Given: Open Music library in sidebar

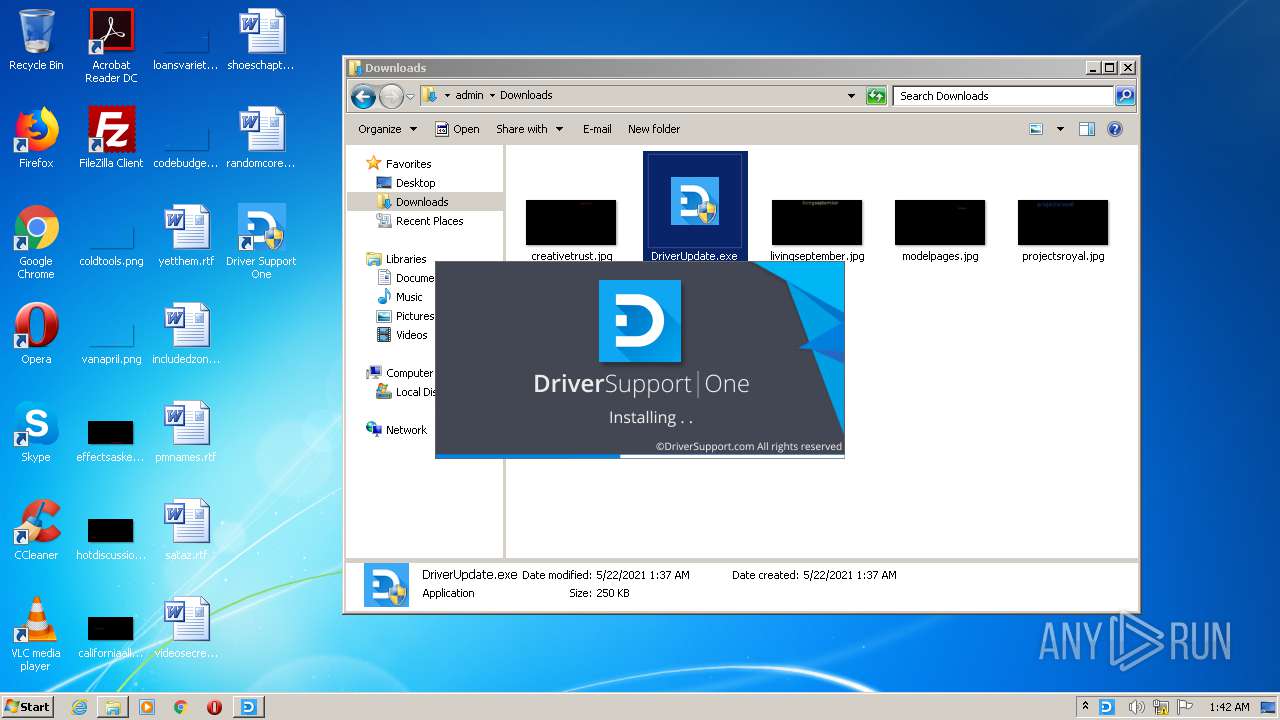Looking at the screenshot, I should point(400,297).
